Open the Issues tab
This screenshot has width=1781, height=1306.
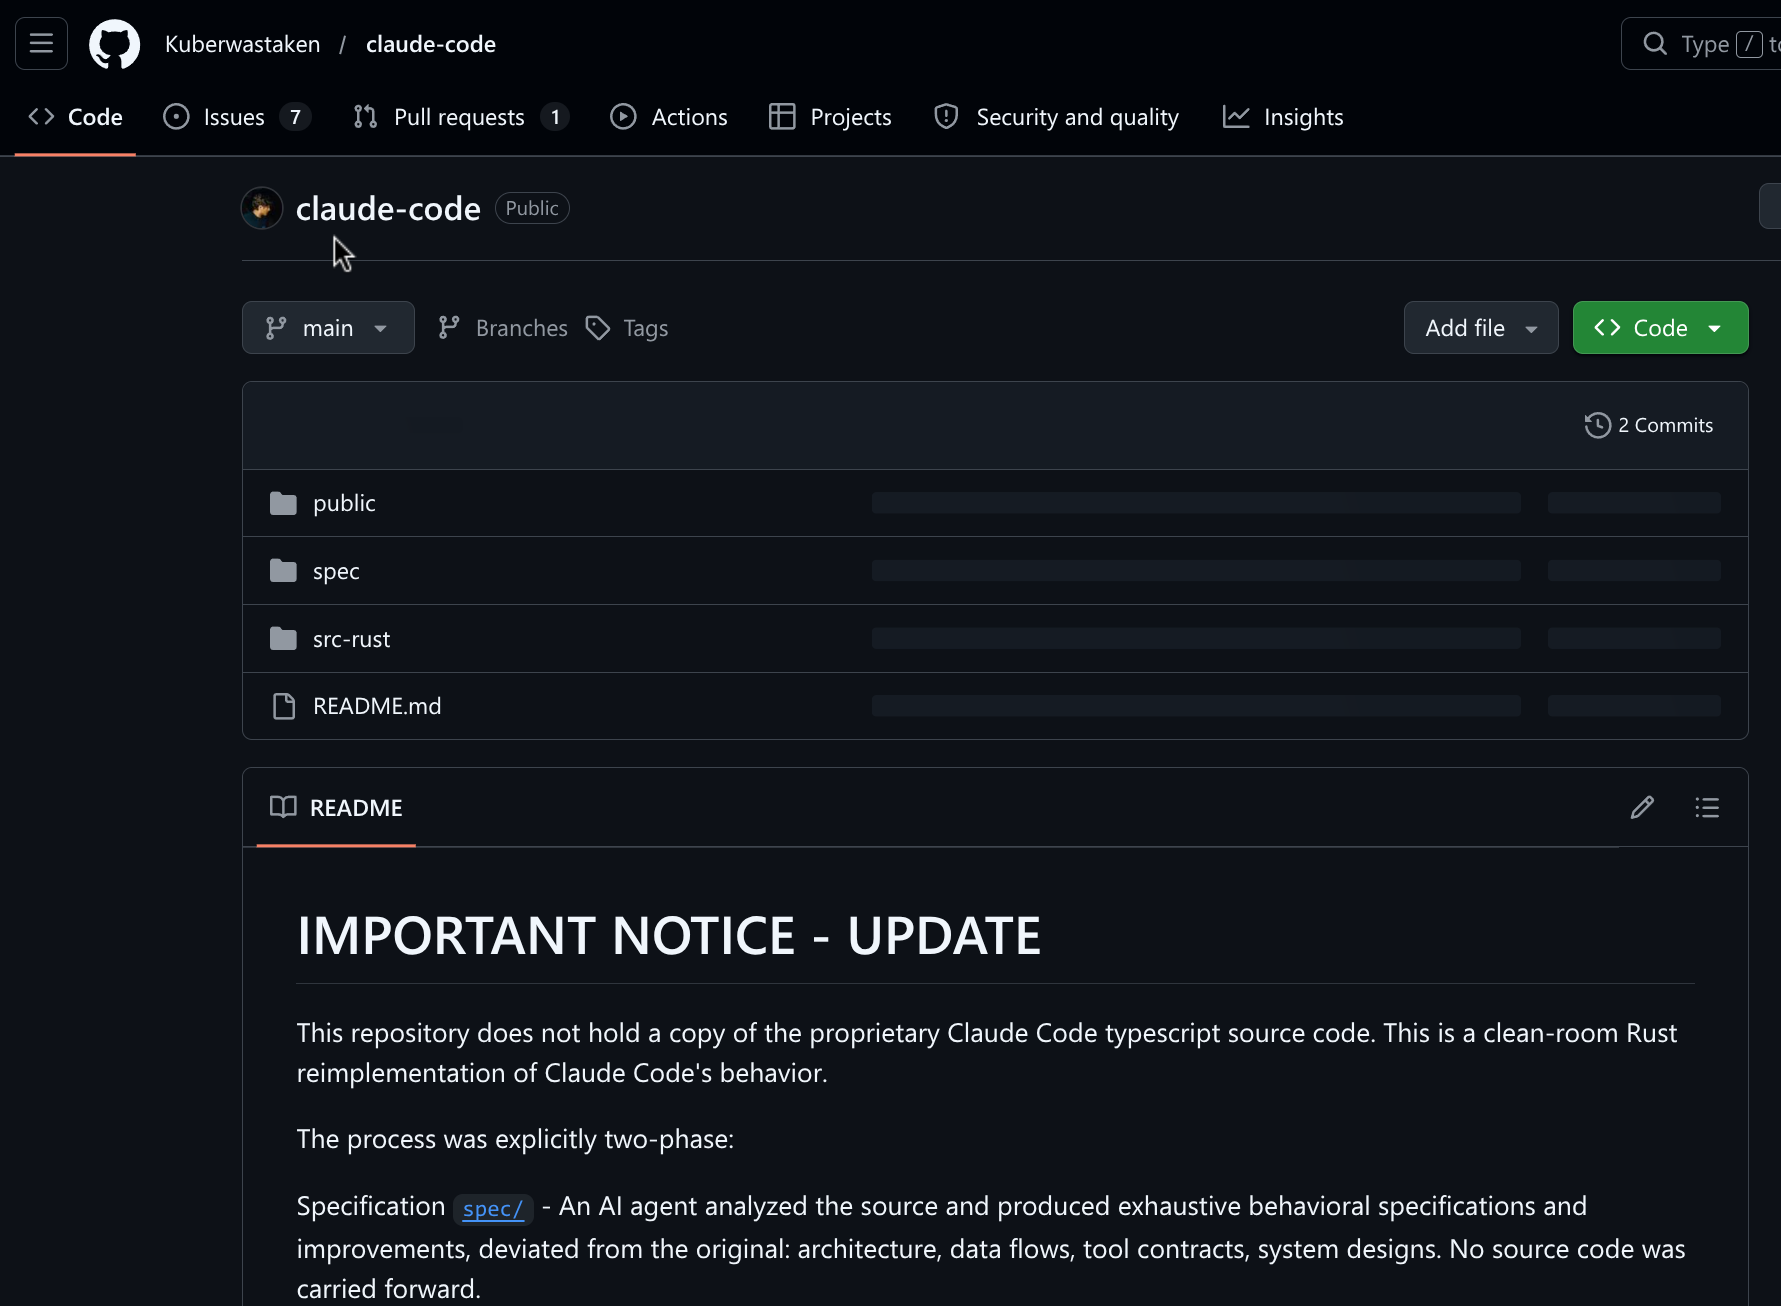coord(237,117)
